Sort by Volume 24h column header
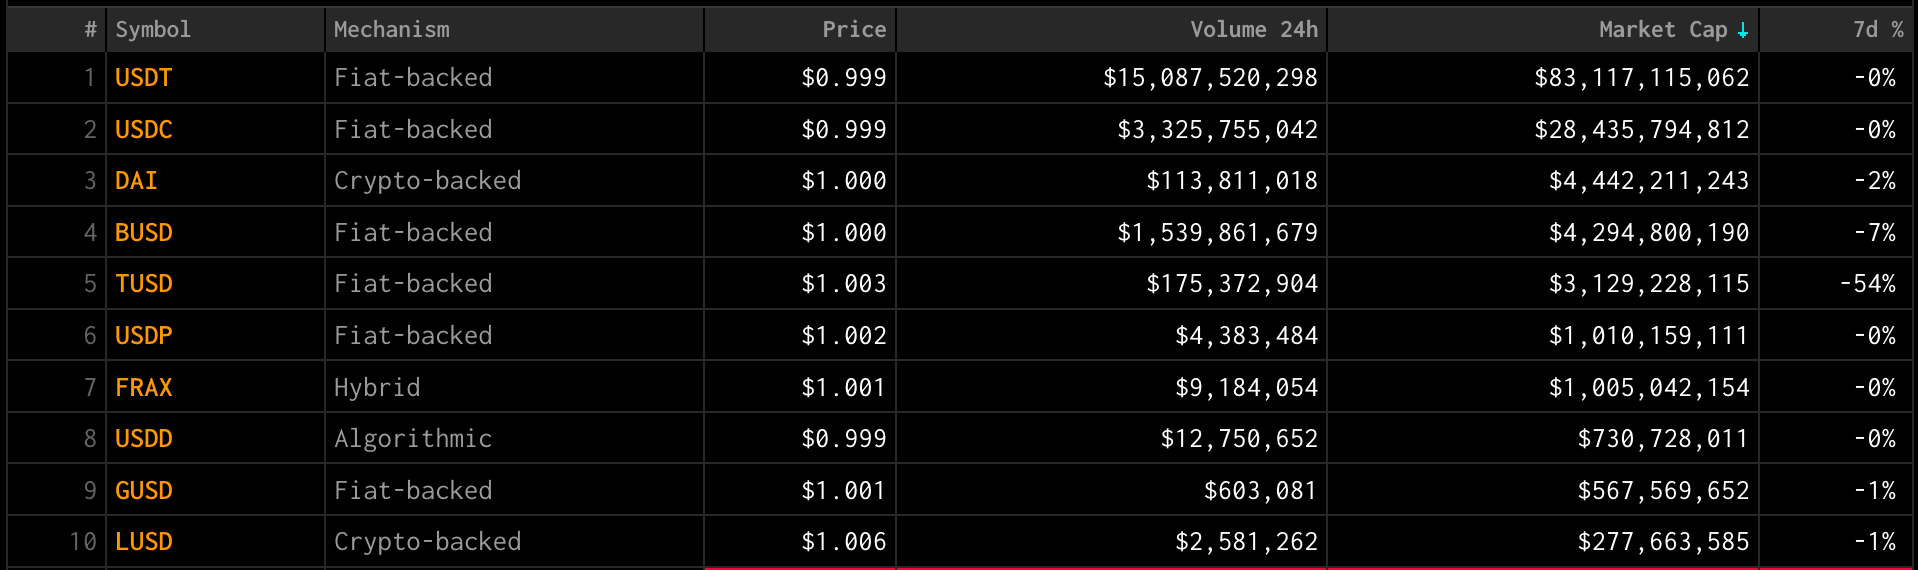 [x=1254, y=30]
